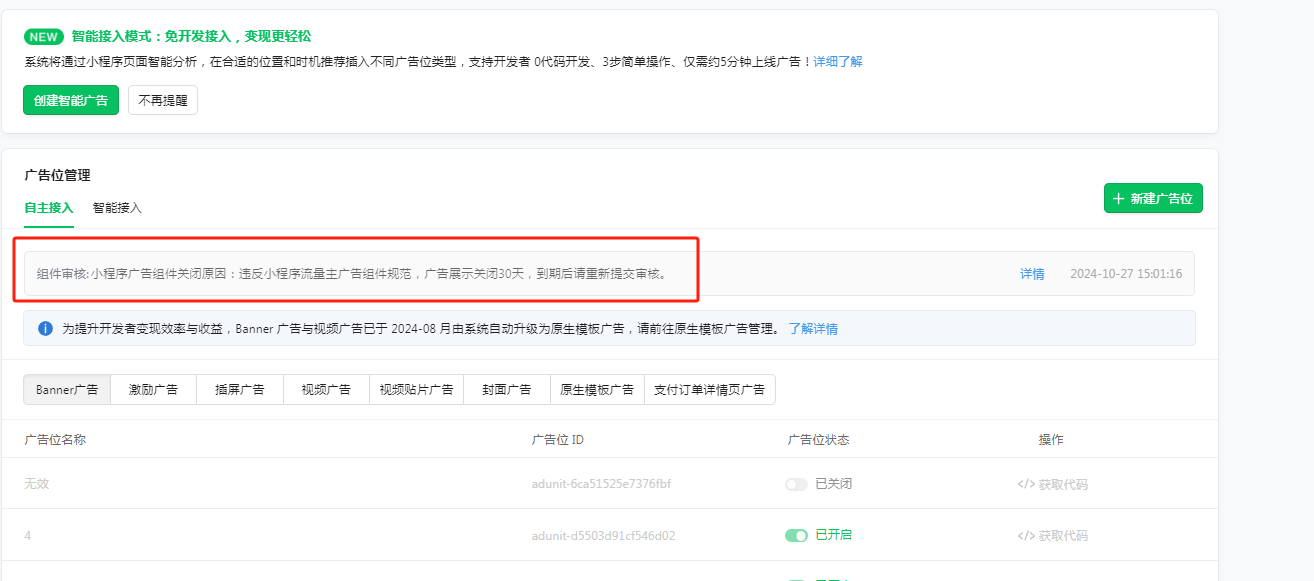This screenshot has height=581, width=1314.
Task: Select the 视频广告 tab
Action: 326,390
